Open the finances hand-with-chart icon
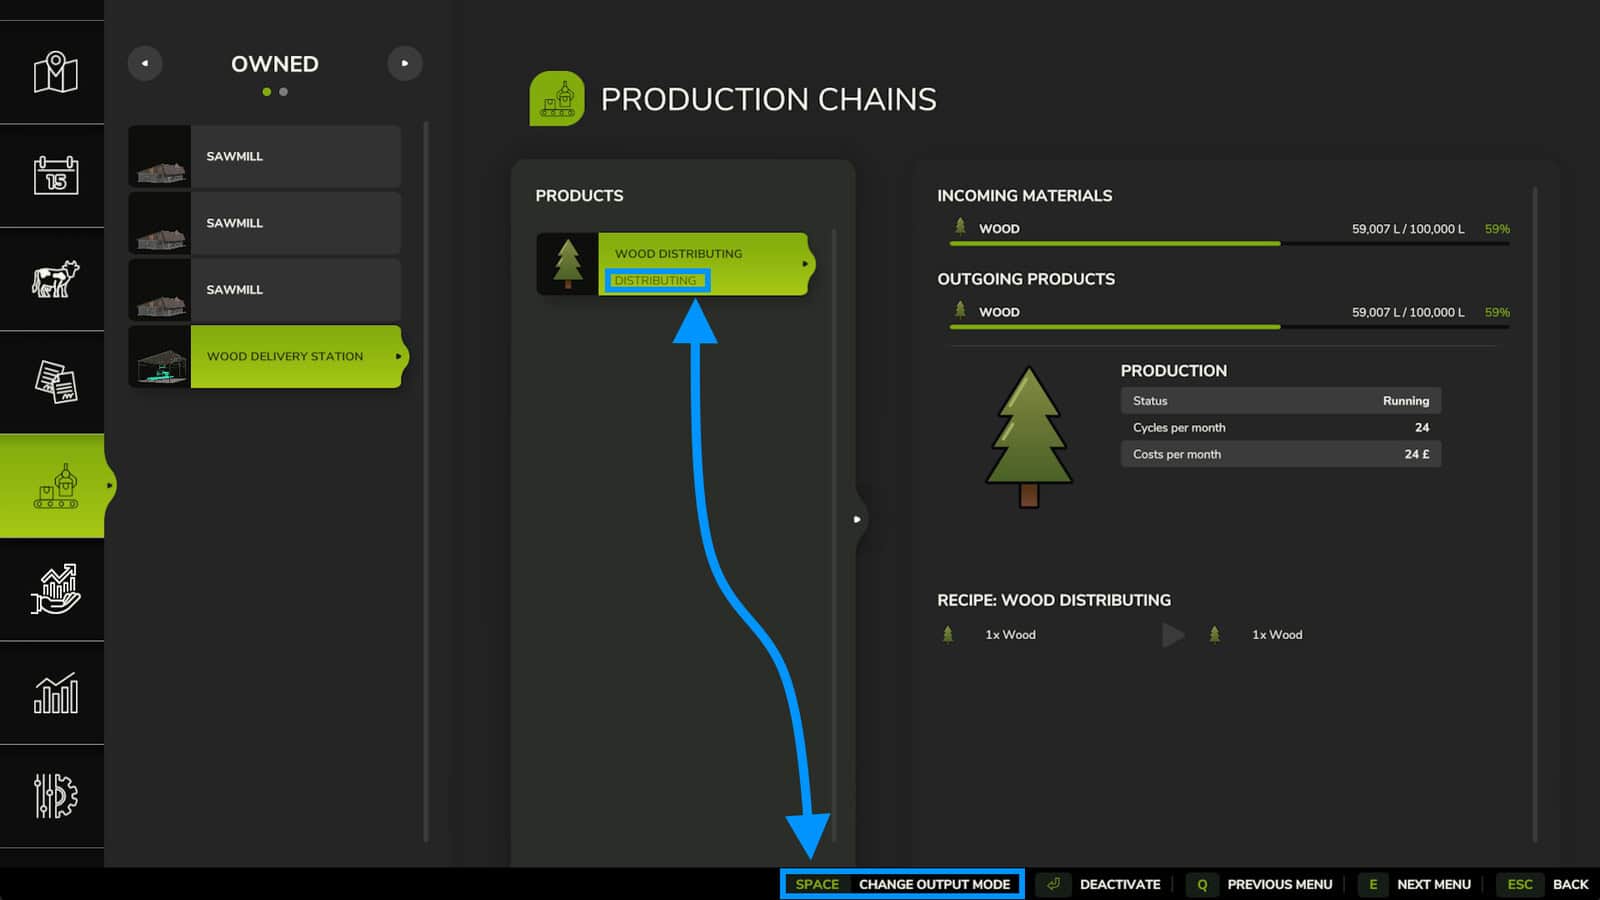This screenshot has height=900, width=1600. click(x=55, y=589)
